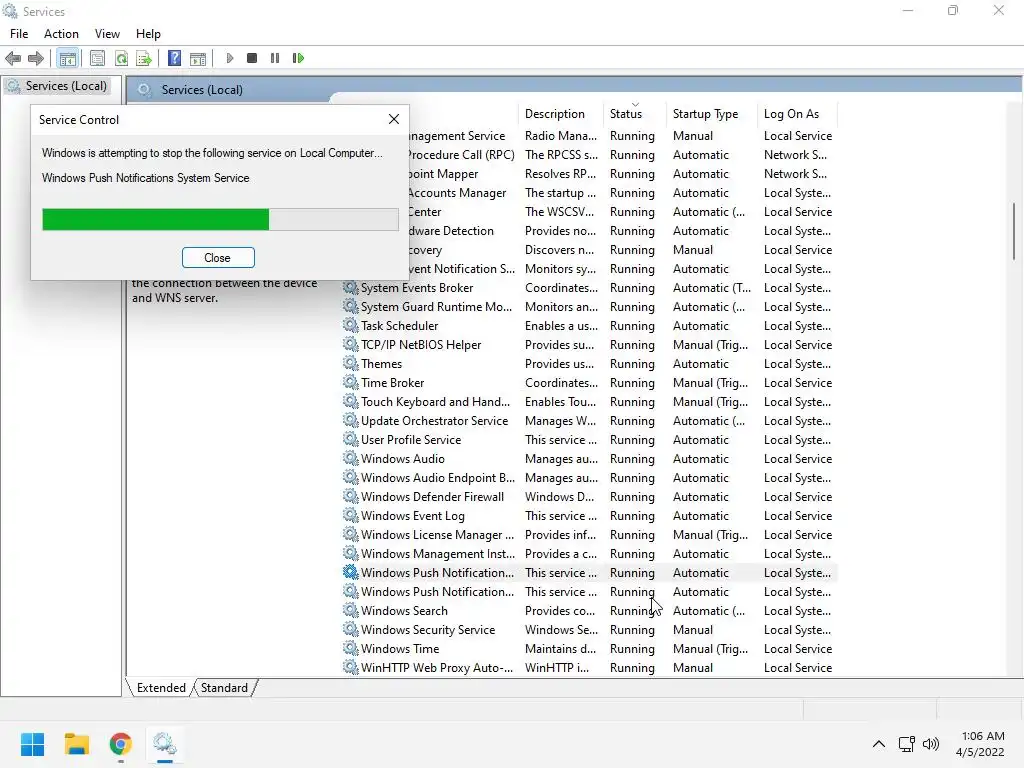Click the Close button in the Service Control dialog
Viewport: 1024px width, 768px height.
(217, 258)
